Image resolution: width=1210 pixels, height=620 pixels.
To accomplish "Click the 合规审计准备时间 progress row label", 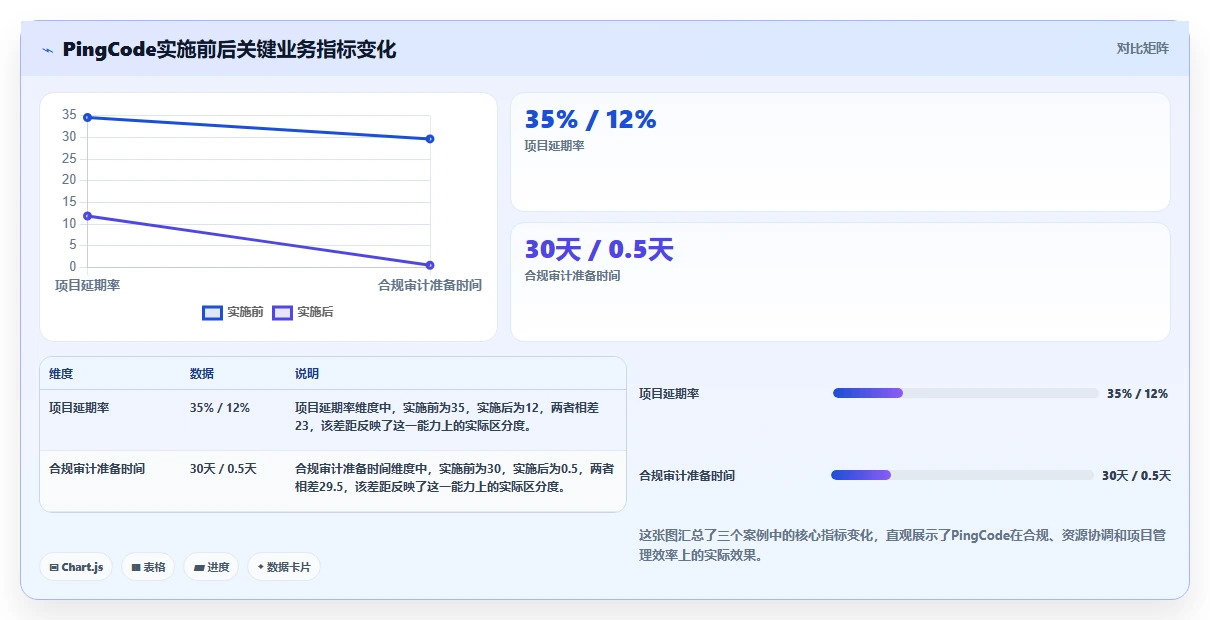I will point(687,476).
